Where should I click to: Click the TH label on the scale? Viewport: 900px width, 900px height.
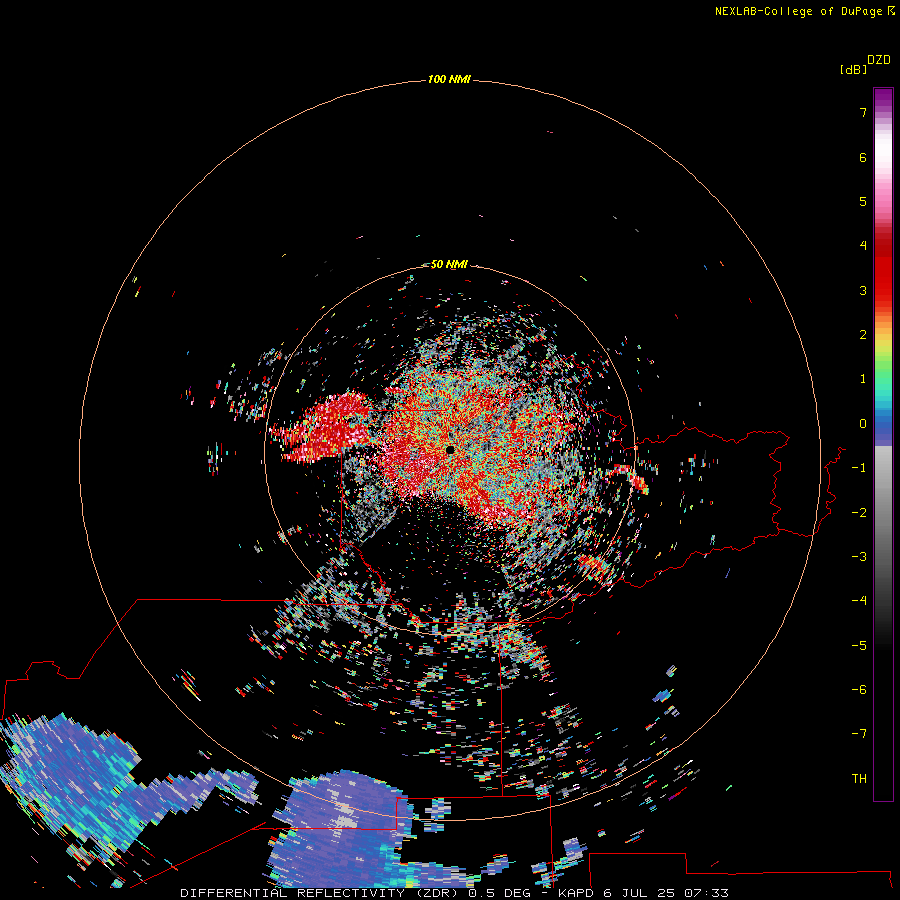tap(859, 779)
